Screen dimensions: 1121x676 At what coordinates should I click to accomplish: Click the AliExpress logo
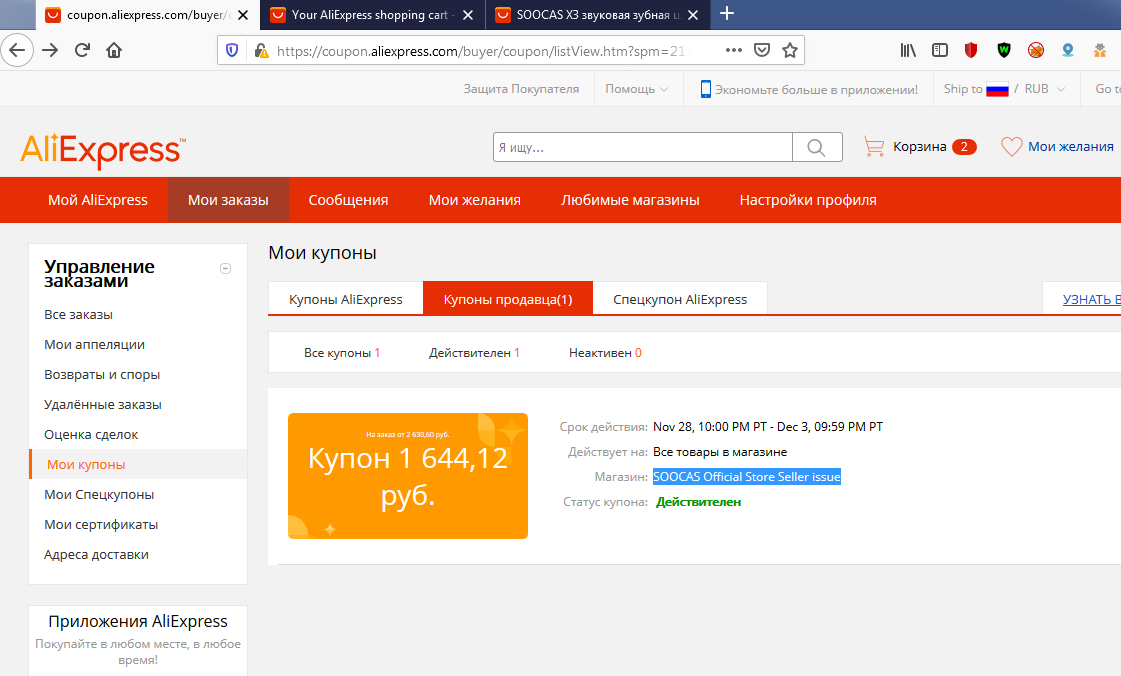[103, 150]
